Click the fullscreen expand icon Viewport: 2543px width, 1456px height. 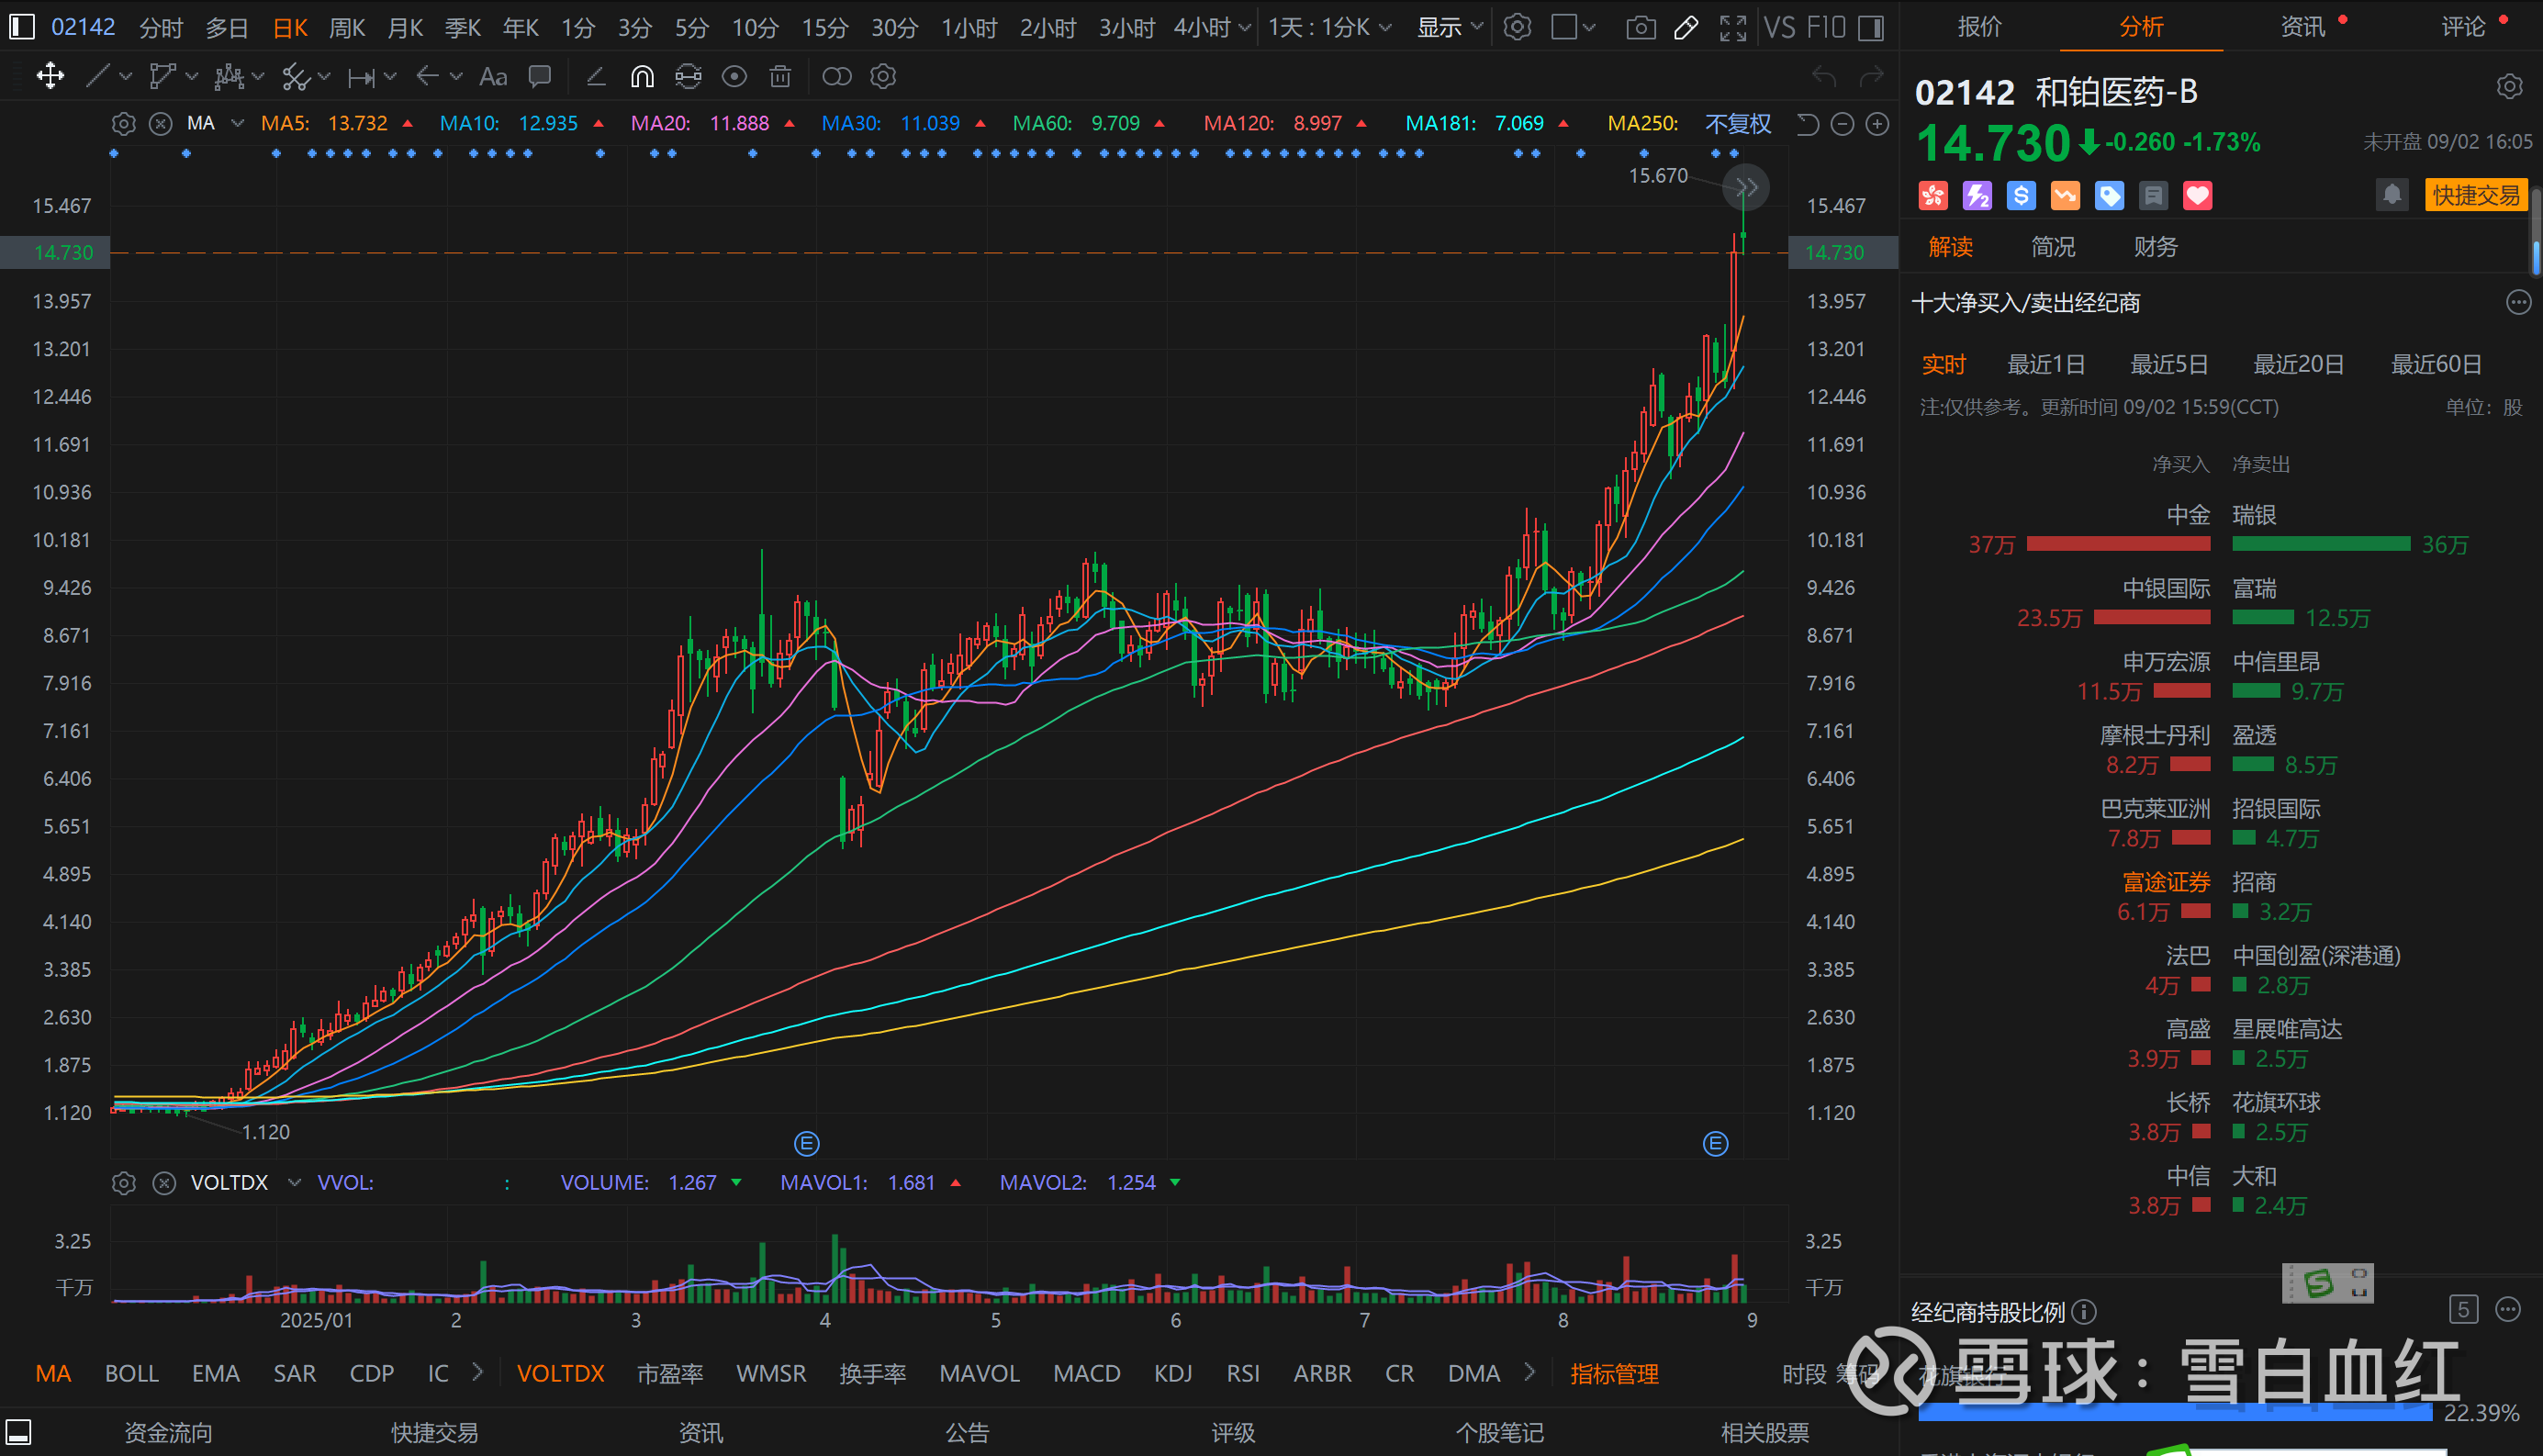point(1733,28)
